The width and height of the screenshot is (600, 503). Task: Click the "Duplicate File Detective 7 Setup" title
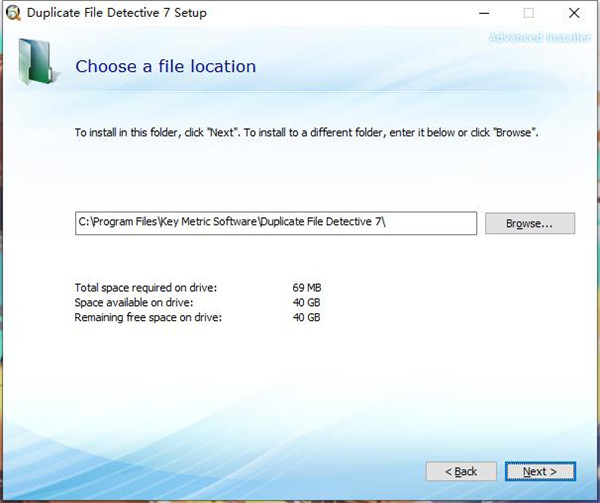tap(117, 13)
